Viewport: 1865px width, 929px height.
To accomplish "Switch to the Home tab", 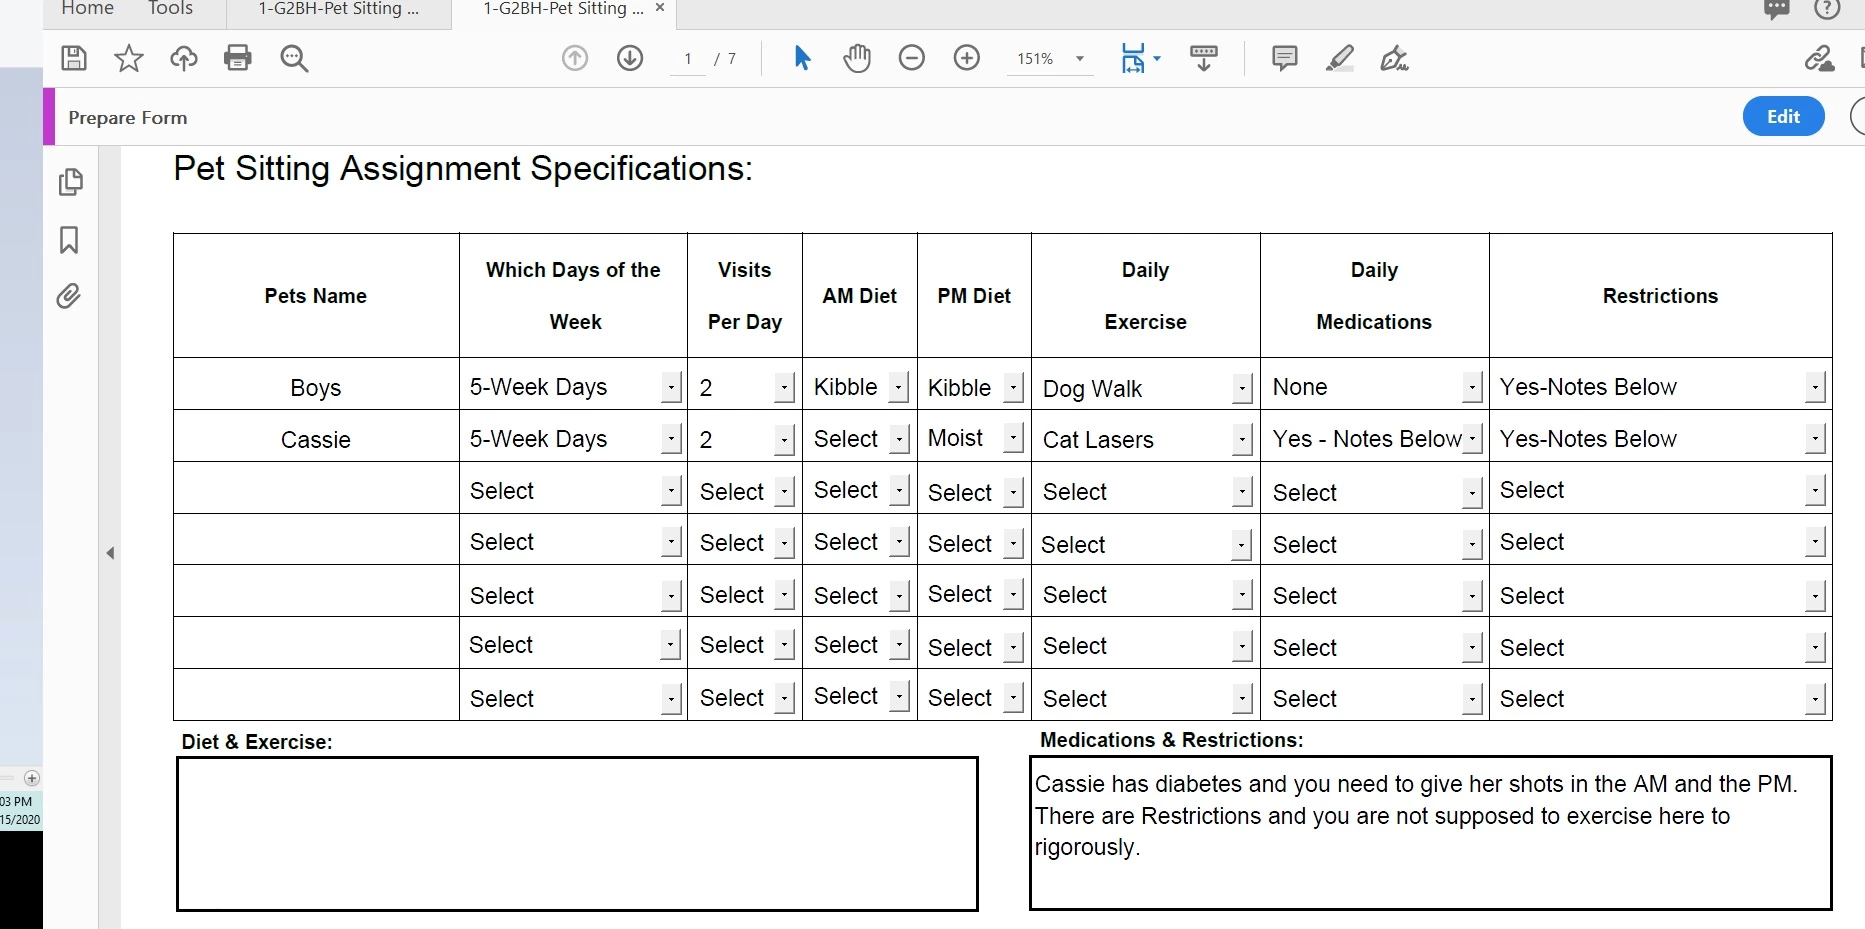I will click(x=88, y=9).
